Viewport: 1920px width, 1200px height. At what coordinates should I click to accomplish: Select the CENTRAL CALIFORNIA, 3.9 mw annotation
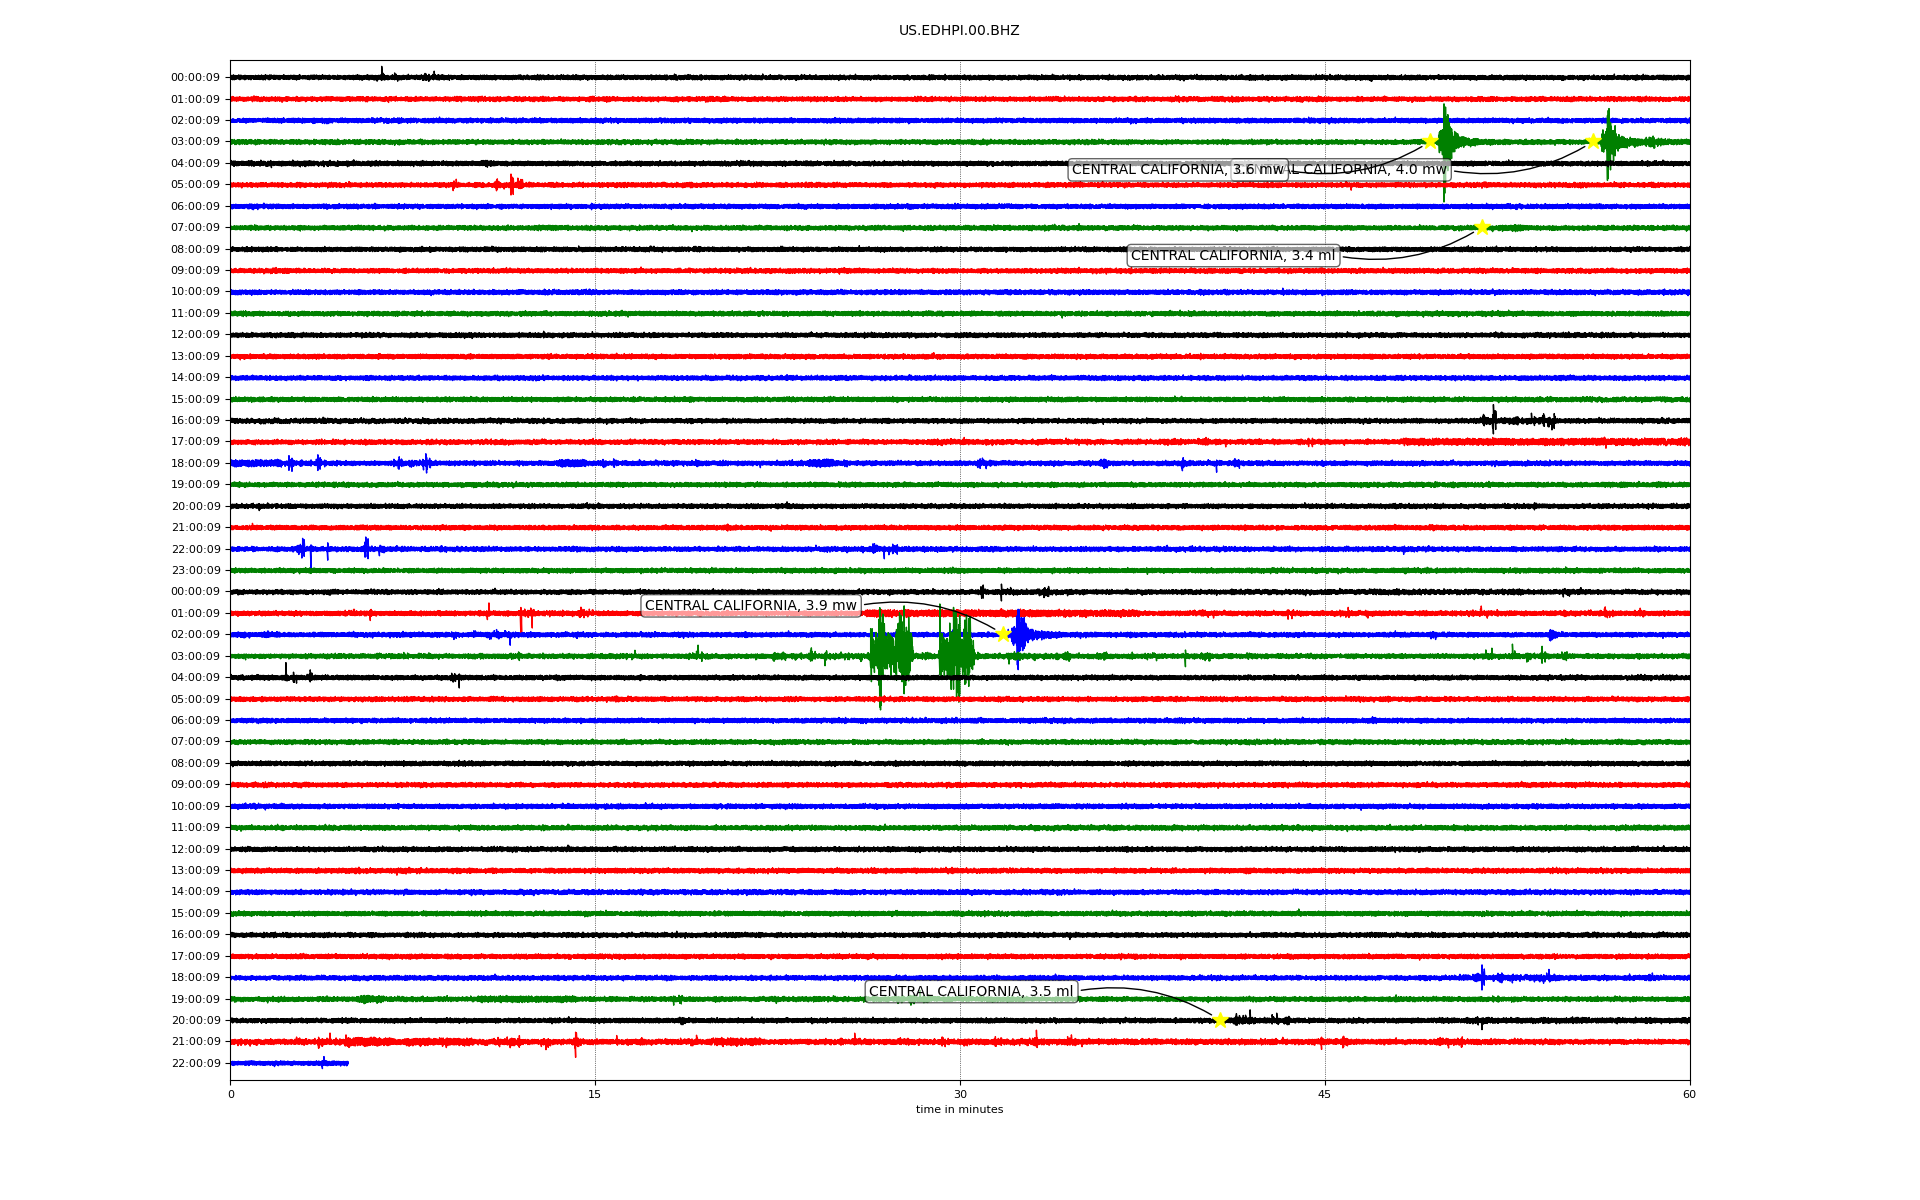pos(750,606)
